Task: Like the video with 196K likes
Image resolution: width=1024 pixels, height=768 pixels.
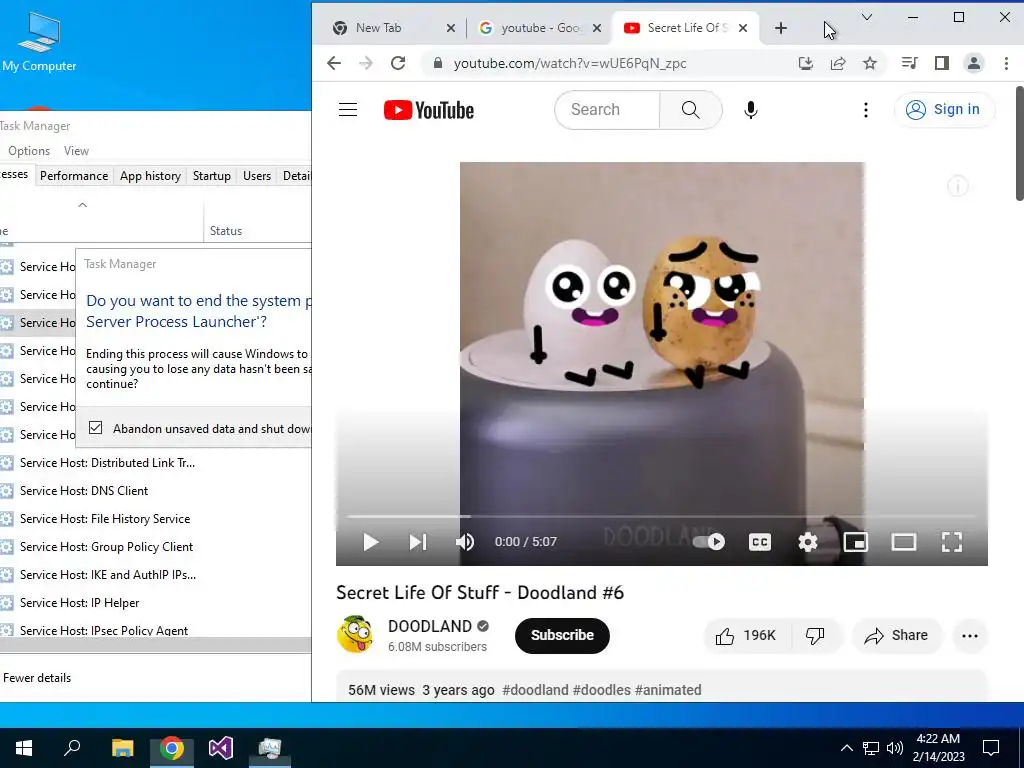Action: pyautogui.click(x=746, y=635)
